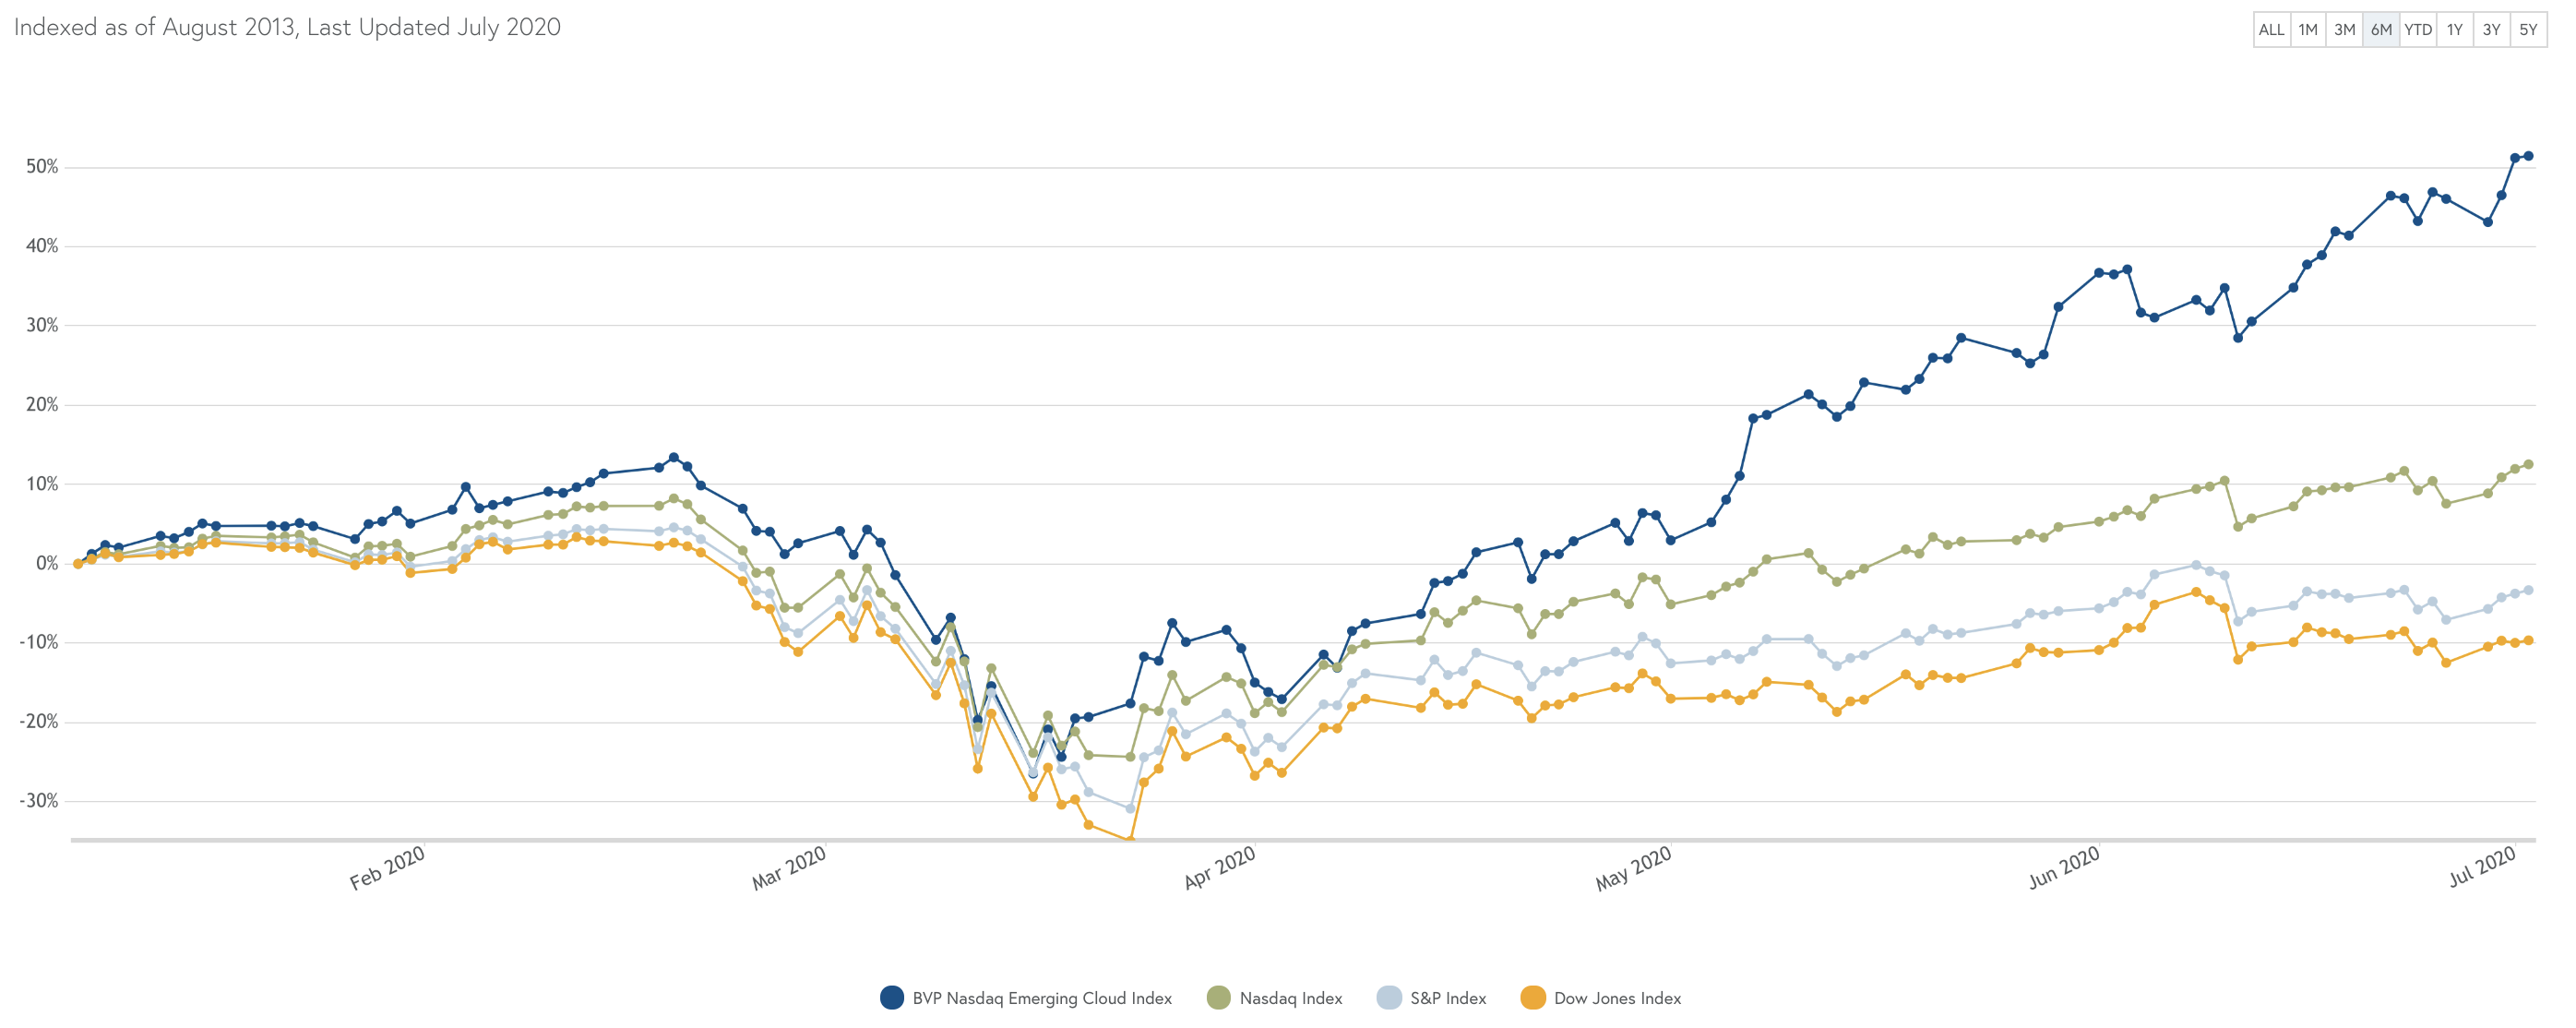Viewport: 2576px width, 1028px height.
Task: Toggle the Nasdaq Index legend marker
Action: pos(1218,997)
